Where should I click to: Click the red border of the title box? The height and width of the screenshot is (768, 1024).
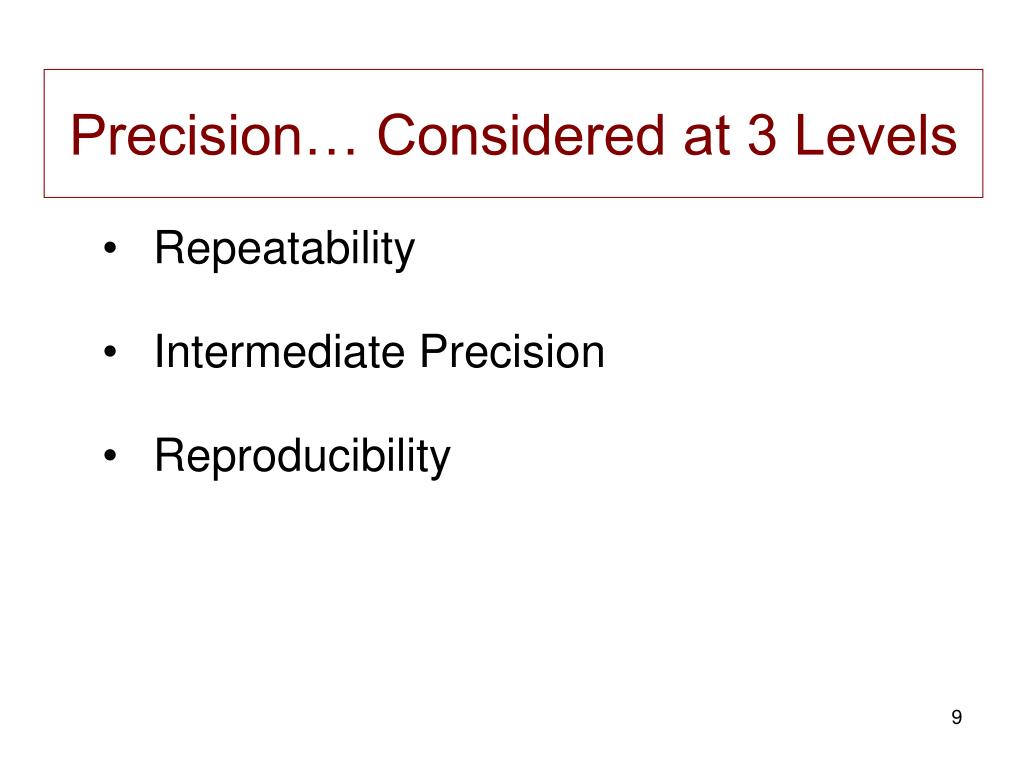pos(513,70)
